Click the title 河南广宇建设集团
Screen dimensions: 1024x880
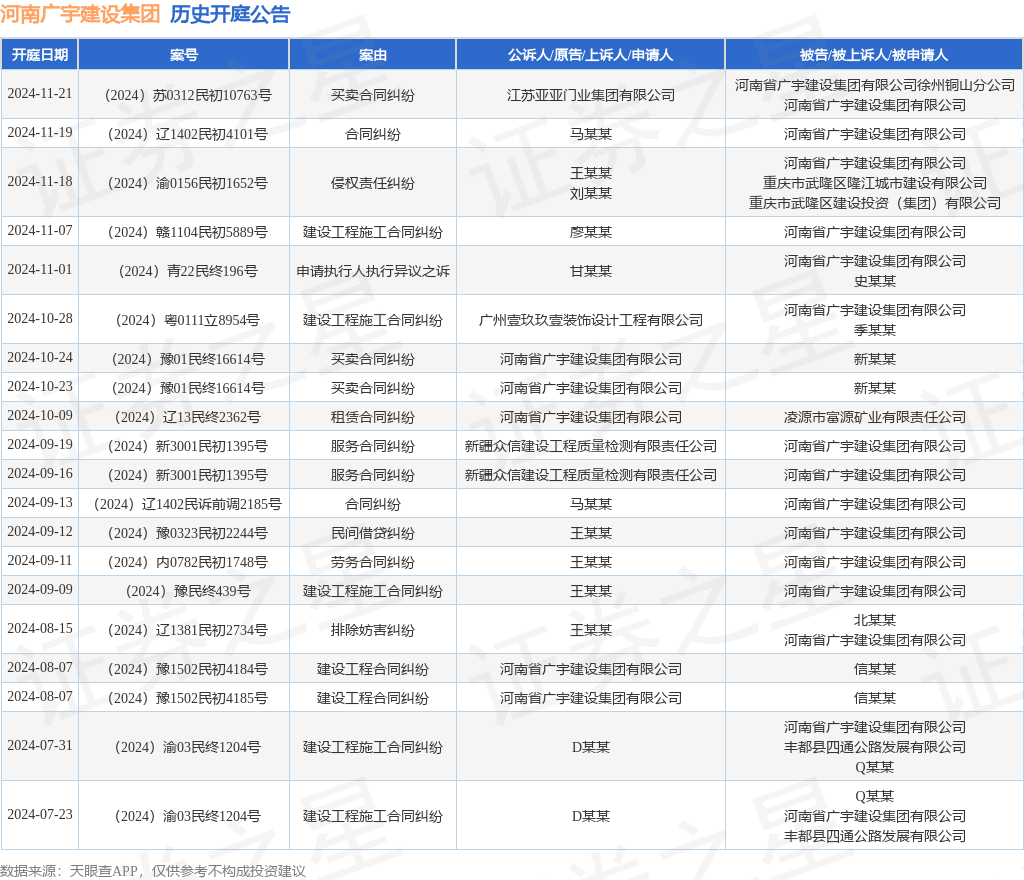point(80,14)
